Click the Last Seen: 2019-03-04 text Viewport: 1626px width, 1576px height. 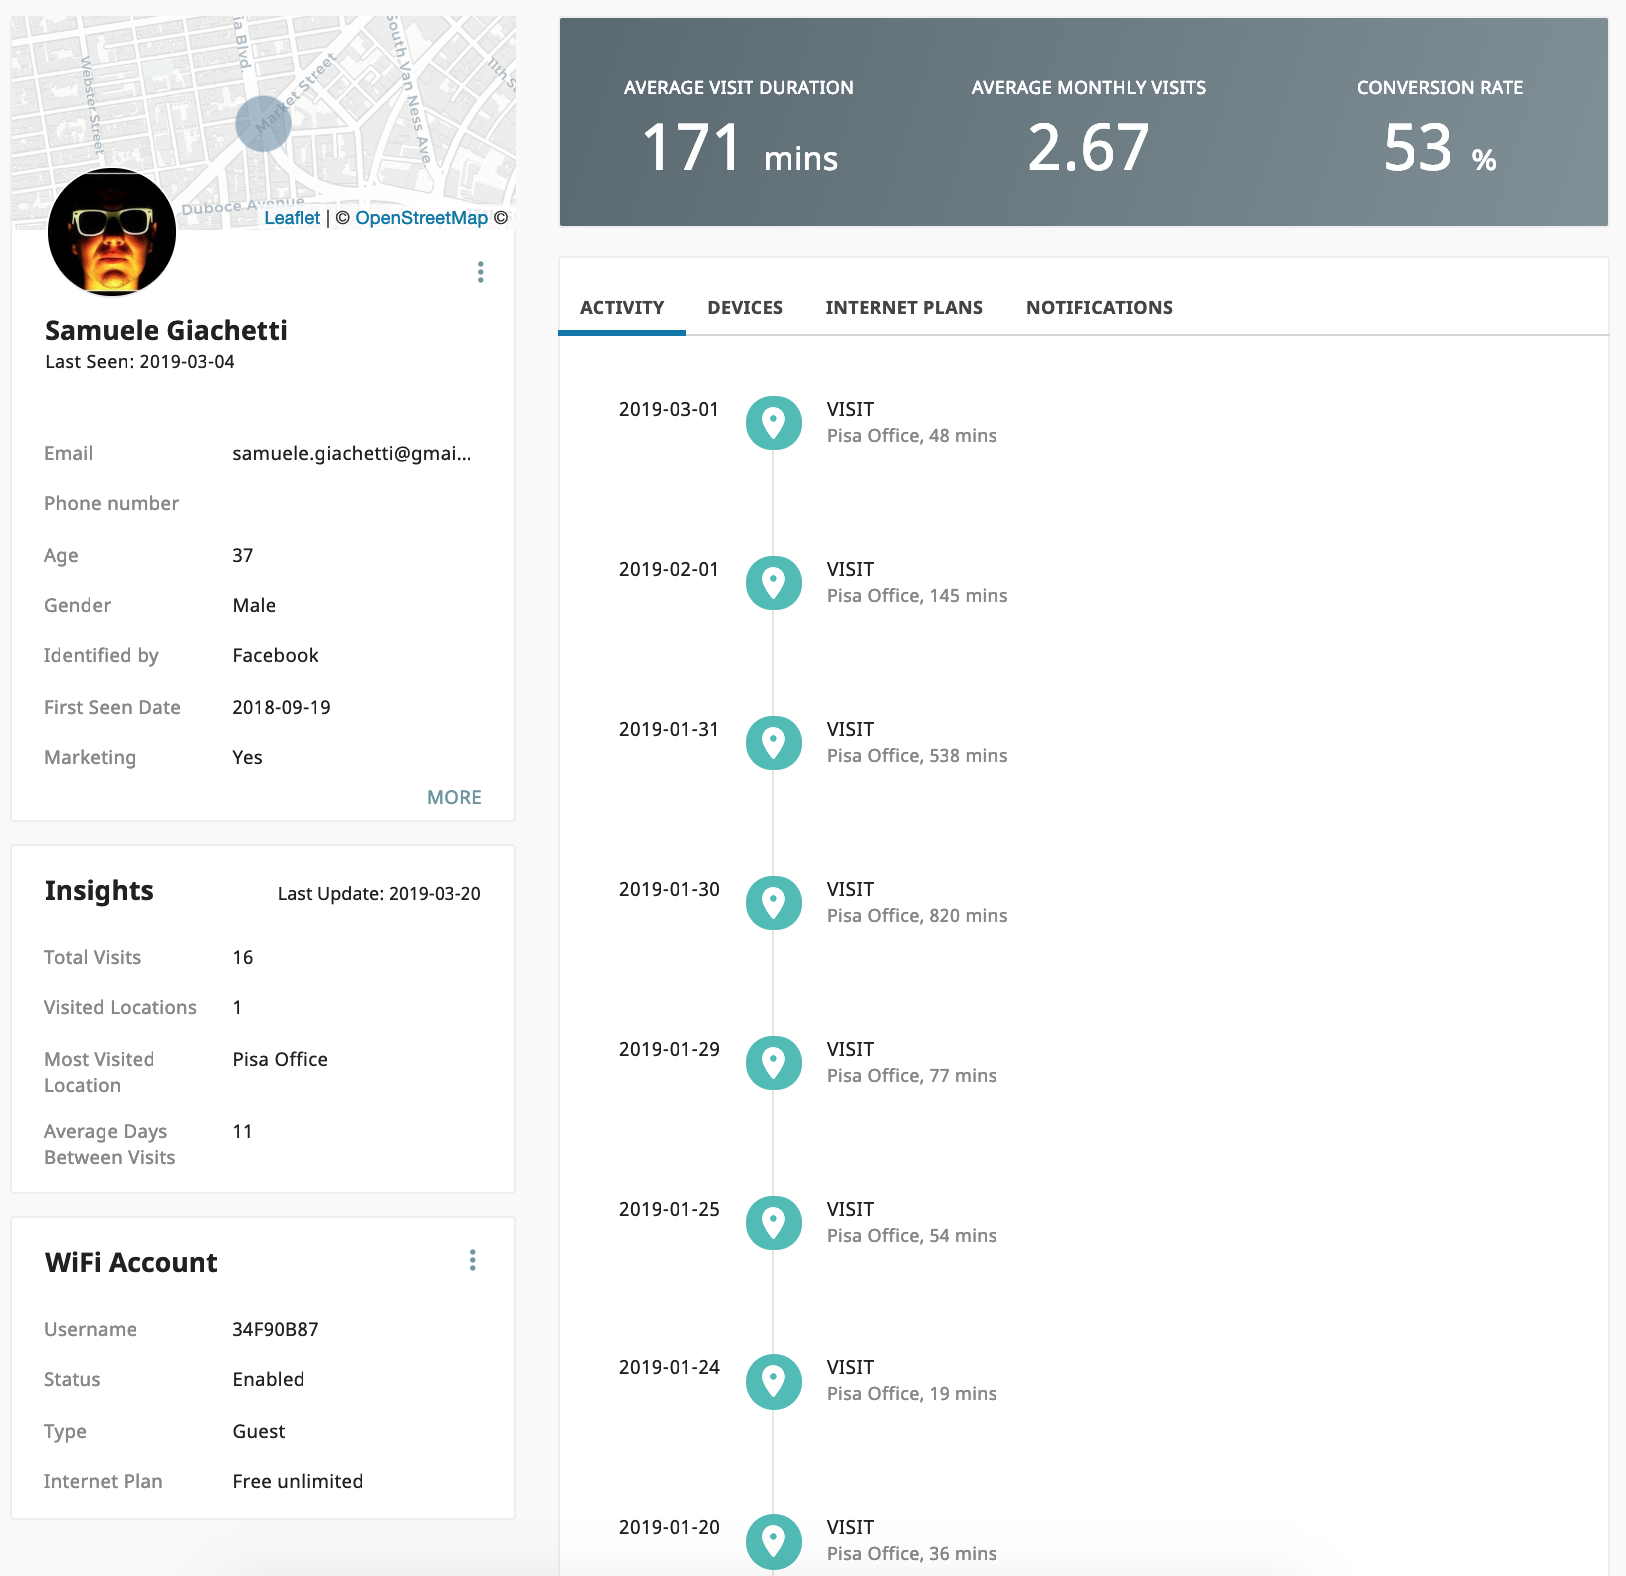[x=140, y=362]
